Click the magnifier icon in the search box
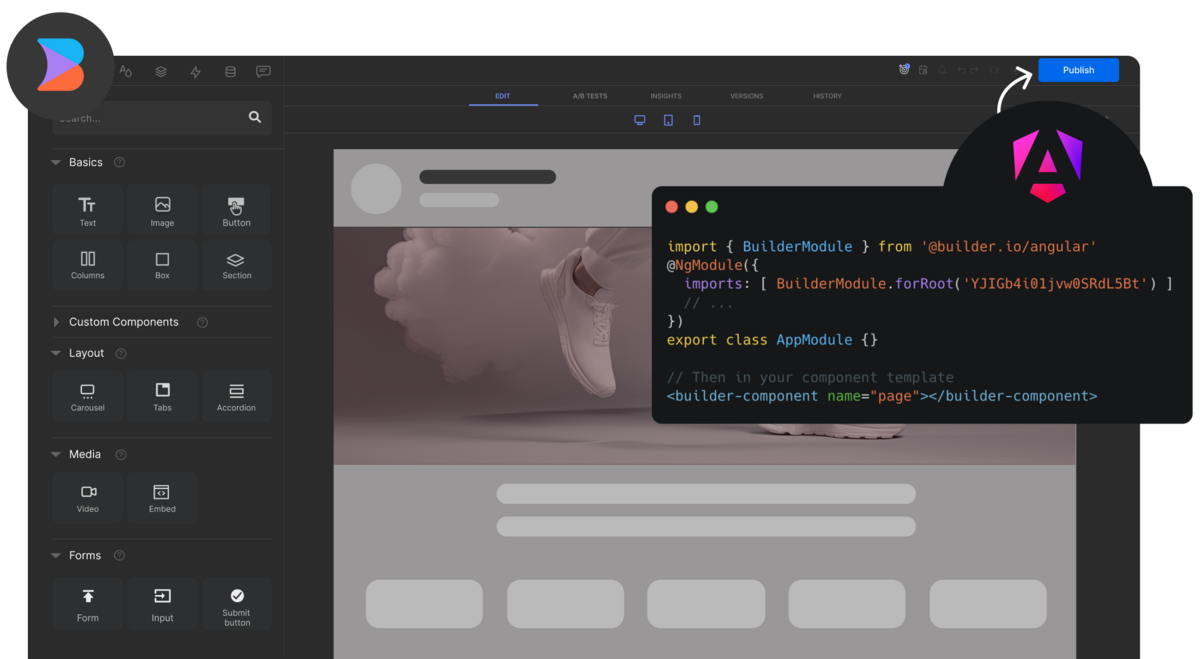This screenshot has height=659, width=1200. 255,117
